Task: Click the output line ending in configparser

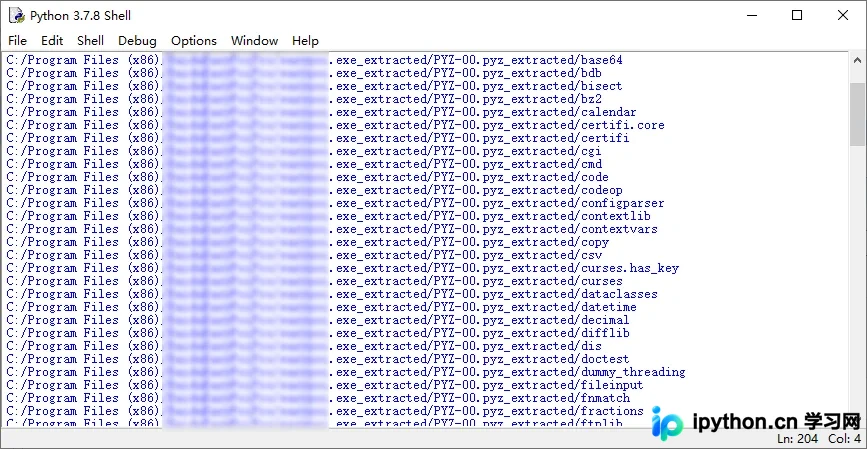Action: click(336, 203)
